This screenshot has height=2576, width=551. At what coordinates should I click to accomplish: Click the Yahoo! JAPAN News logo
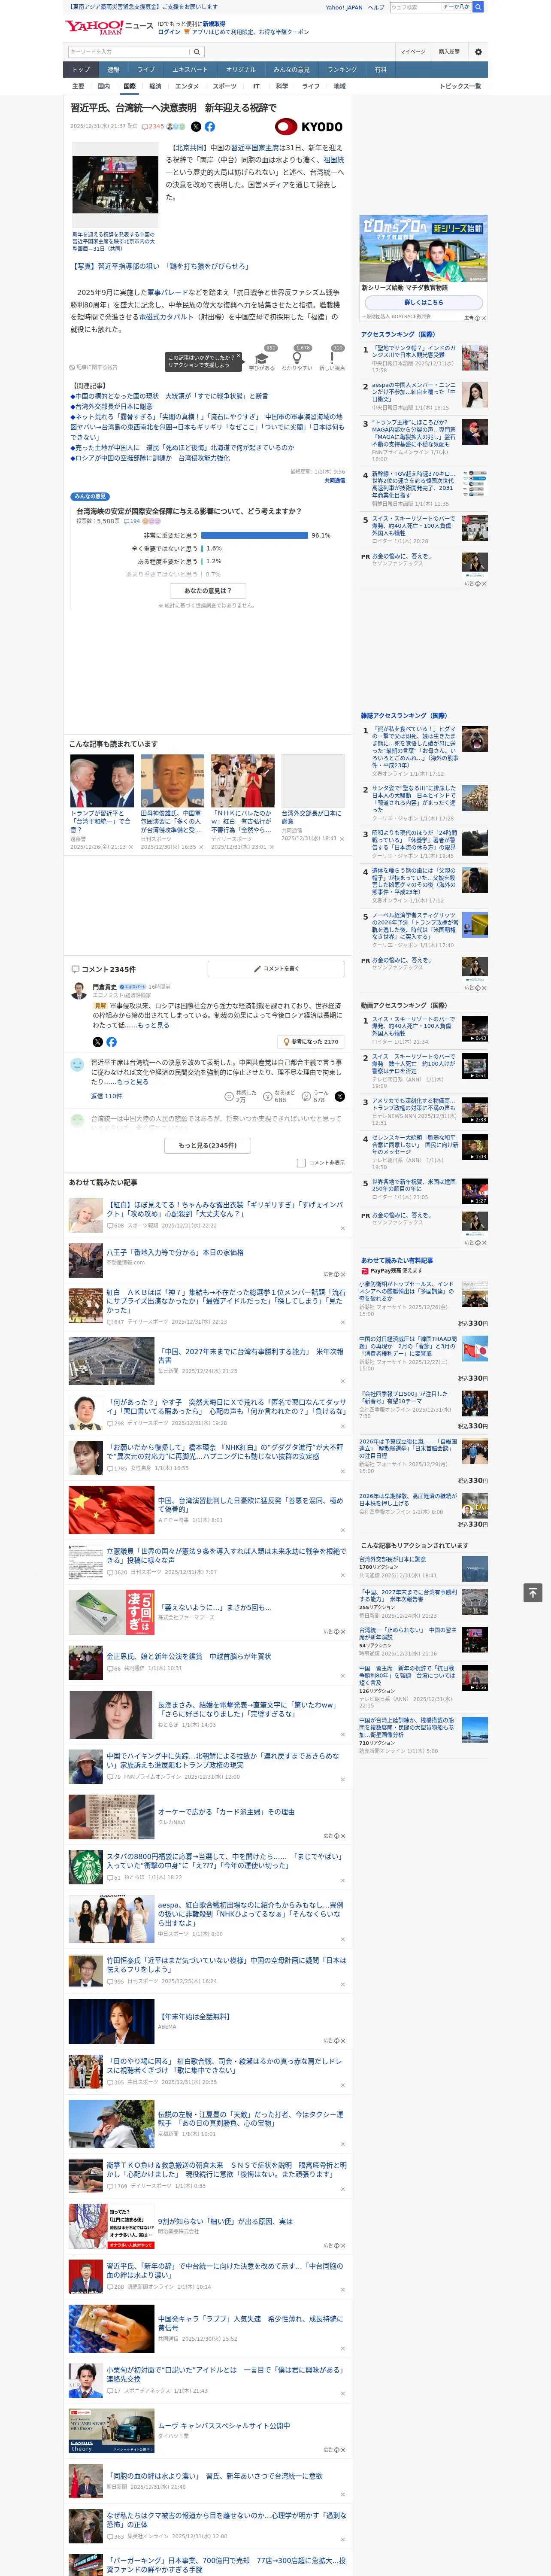point(109,26)
